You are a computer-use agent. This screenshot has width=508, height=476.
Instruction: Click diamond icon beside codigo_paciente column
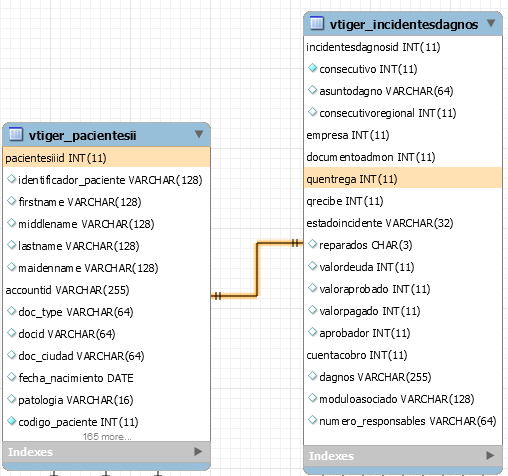point(11,421)
